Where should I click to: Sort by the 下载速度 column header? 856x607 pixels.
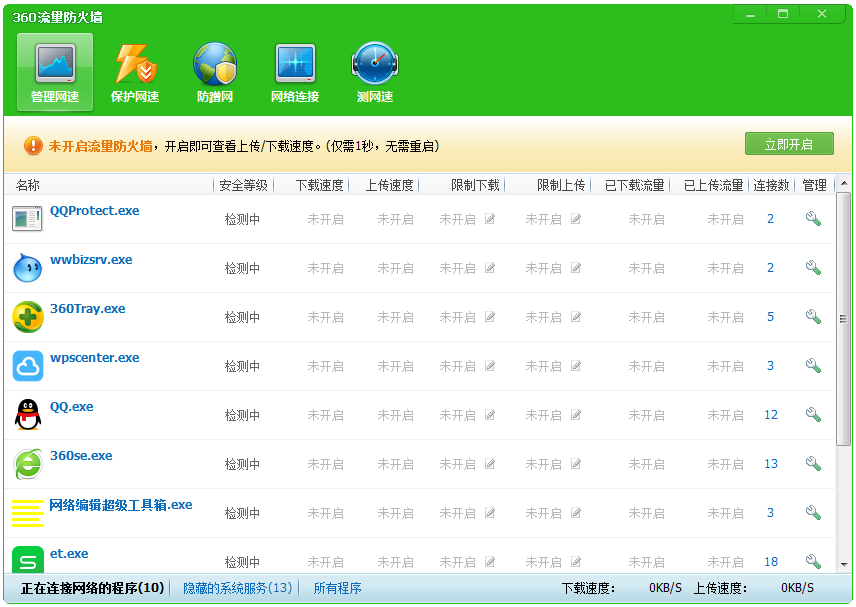tap(319, 185)
